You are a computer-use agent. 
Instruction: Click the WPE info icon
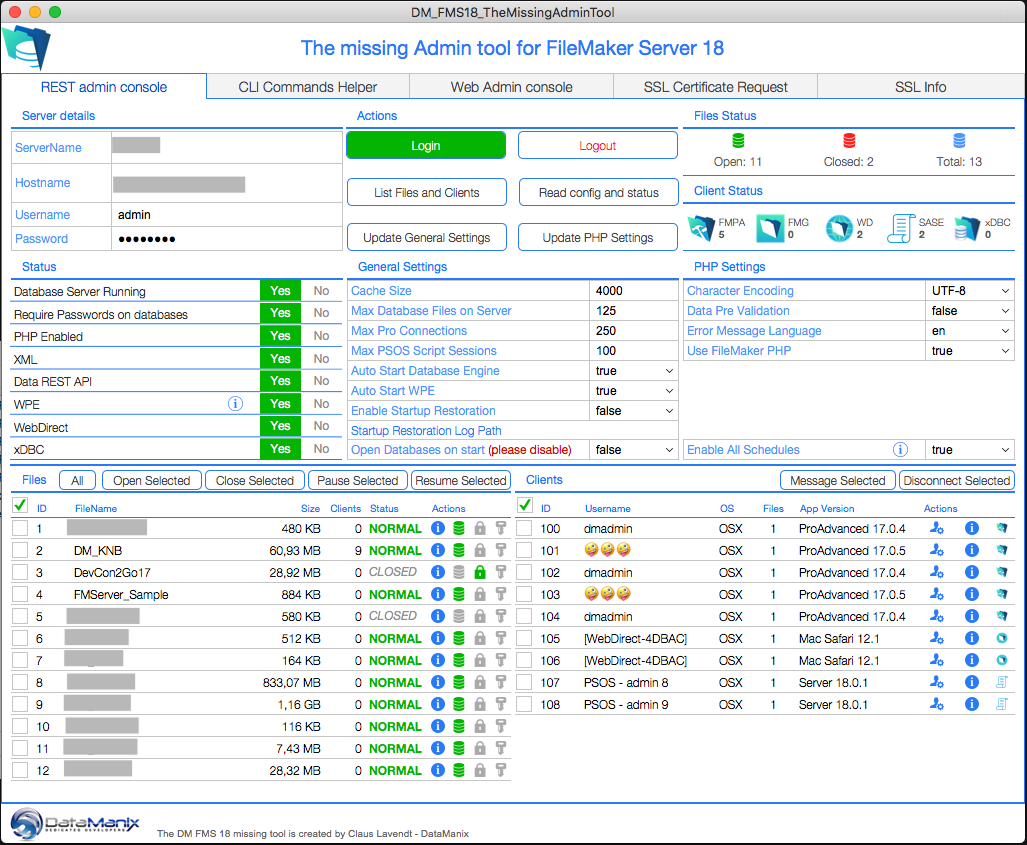click(x=235, y=404)
